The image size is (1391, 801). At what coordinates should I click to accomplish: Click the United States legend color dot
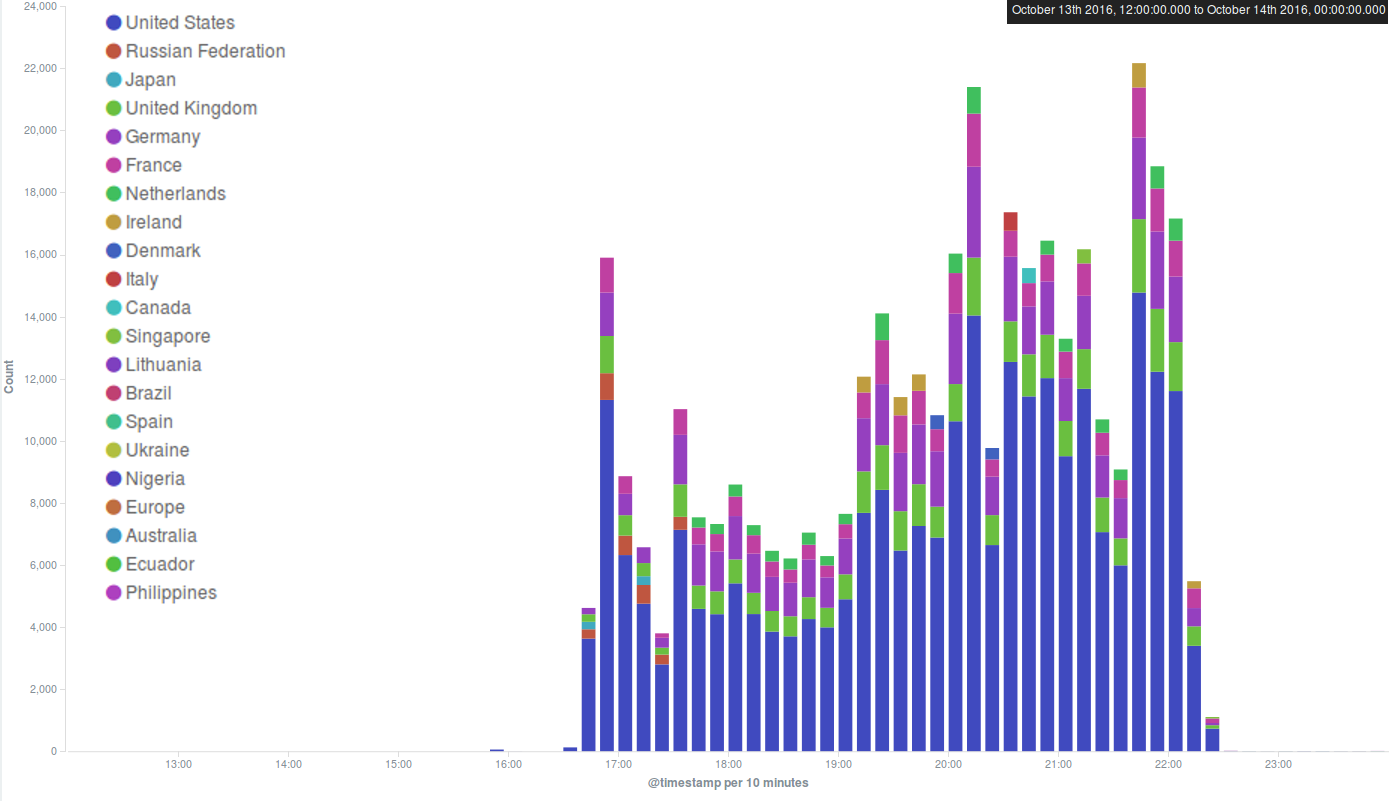[x=114, y=23]
